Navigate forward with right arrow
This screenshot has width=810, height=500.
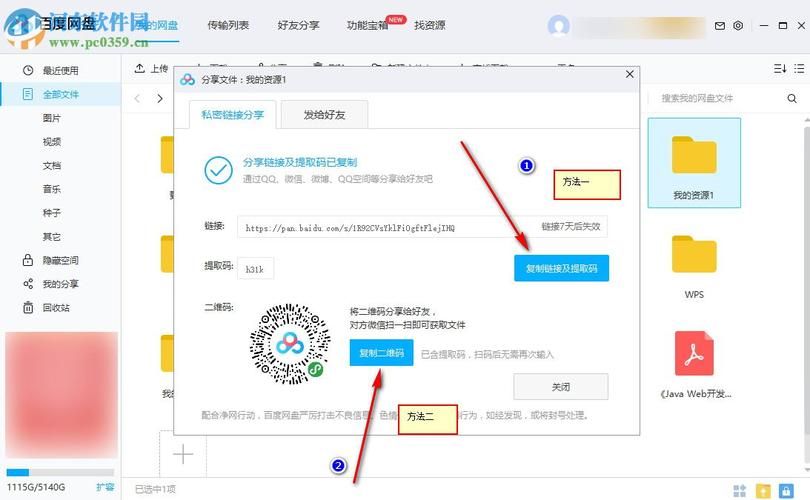tap(160, 99)
